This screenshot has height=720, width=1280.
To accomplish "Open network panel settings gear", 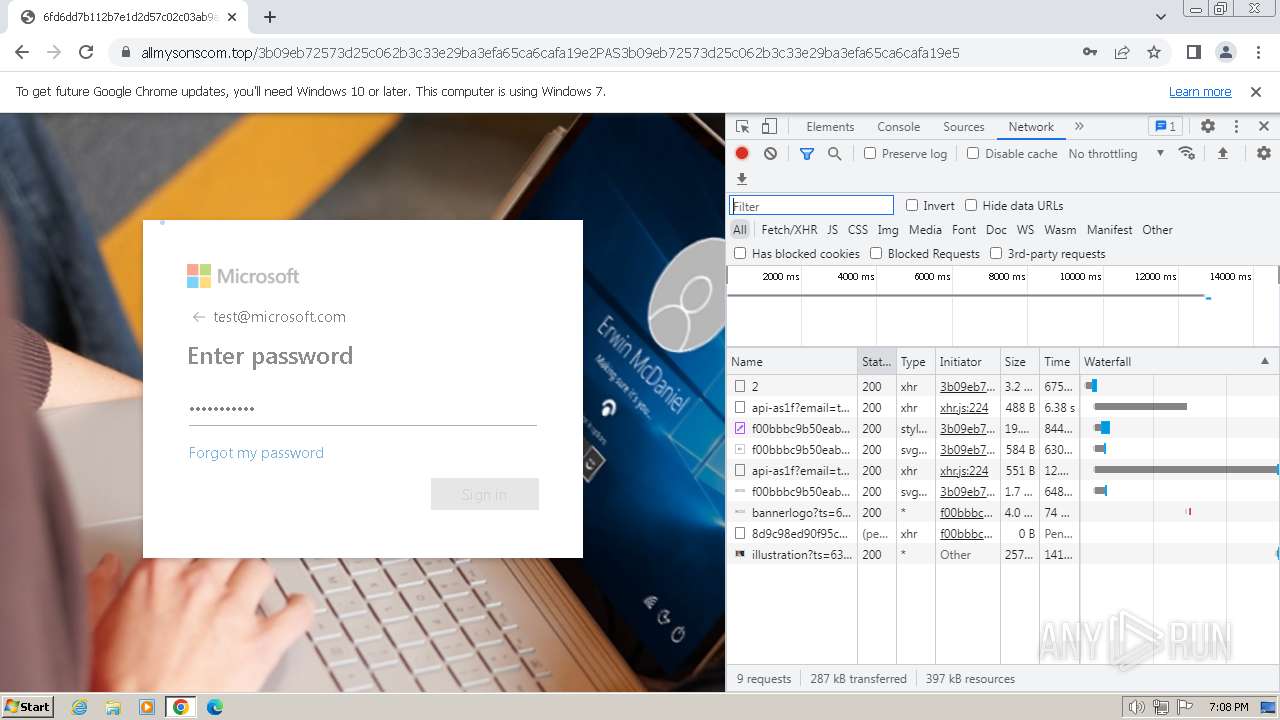I will pyautogui.click(x=1264, y=154).
